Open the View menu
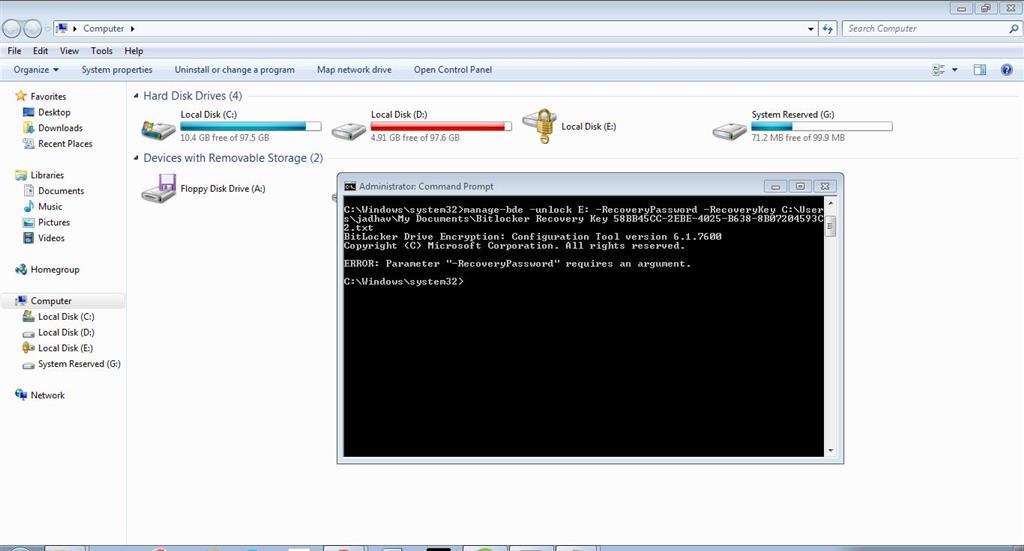 69,51
